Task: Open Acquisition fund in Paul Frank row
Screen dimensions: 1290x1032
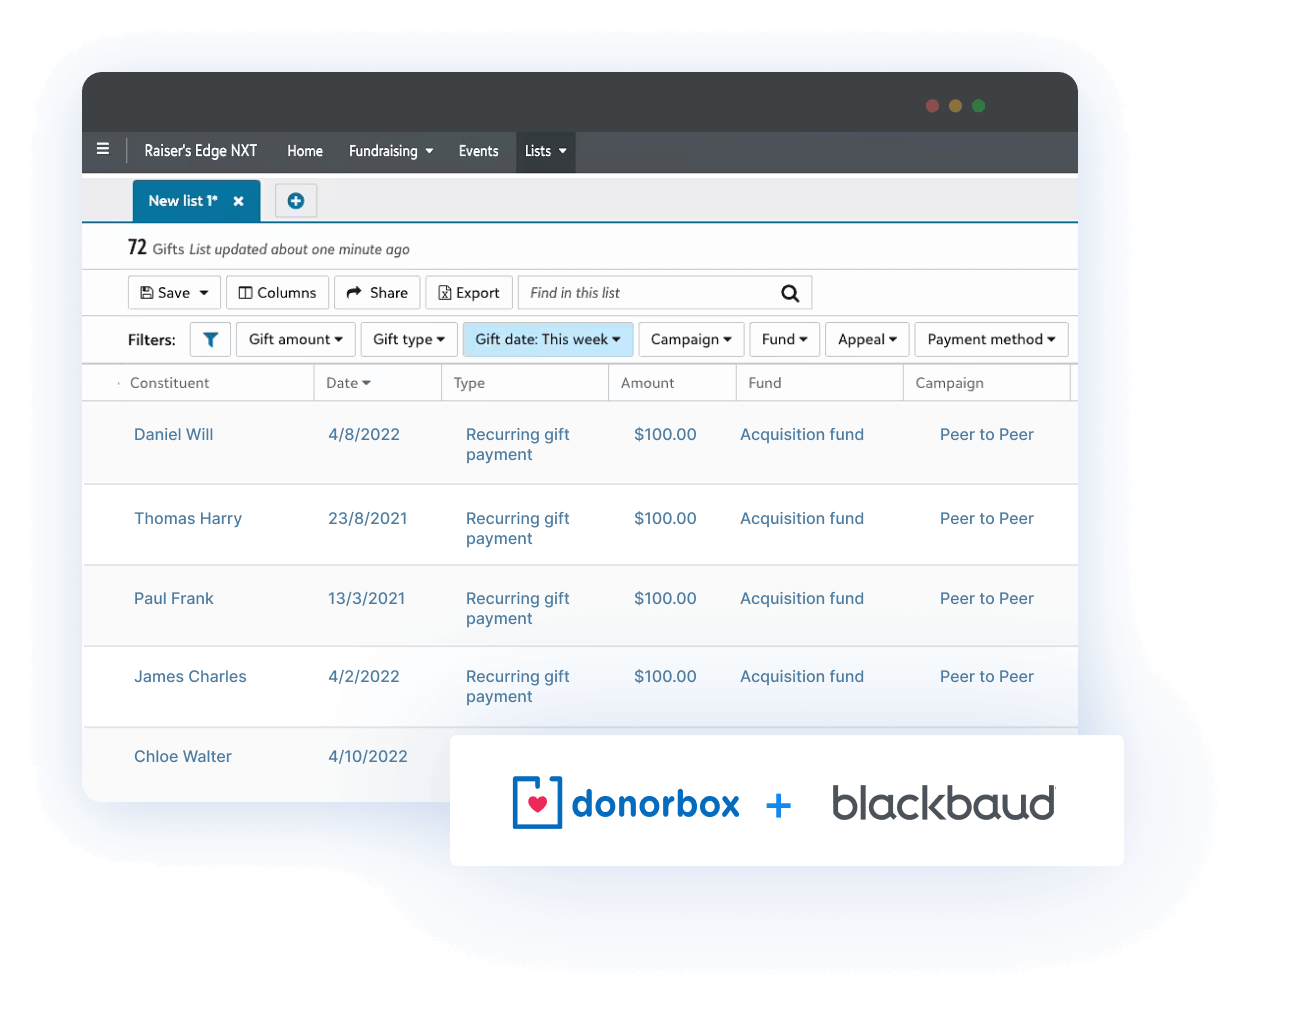Action: [802, 599]
